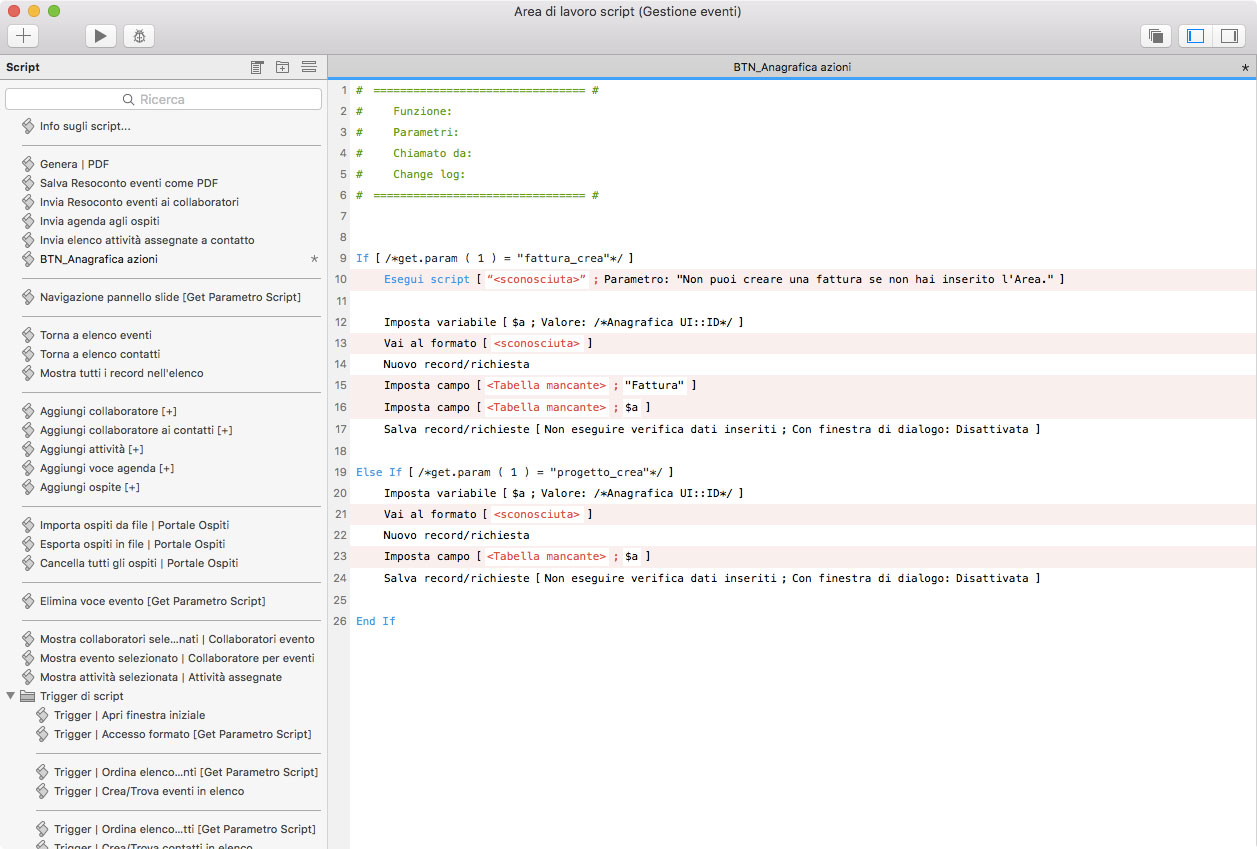Click the Esegui script step on line 10
Screen dimensions: 1257x849
coord(426,279)
